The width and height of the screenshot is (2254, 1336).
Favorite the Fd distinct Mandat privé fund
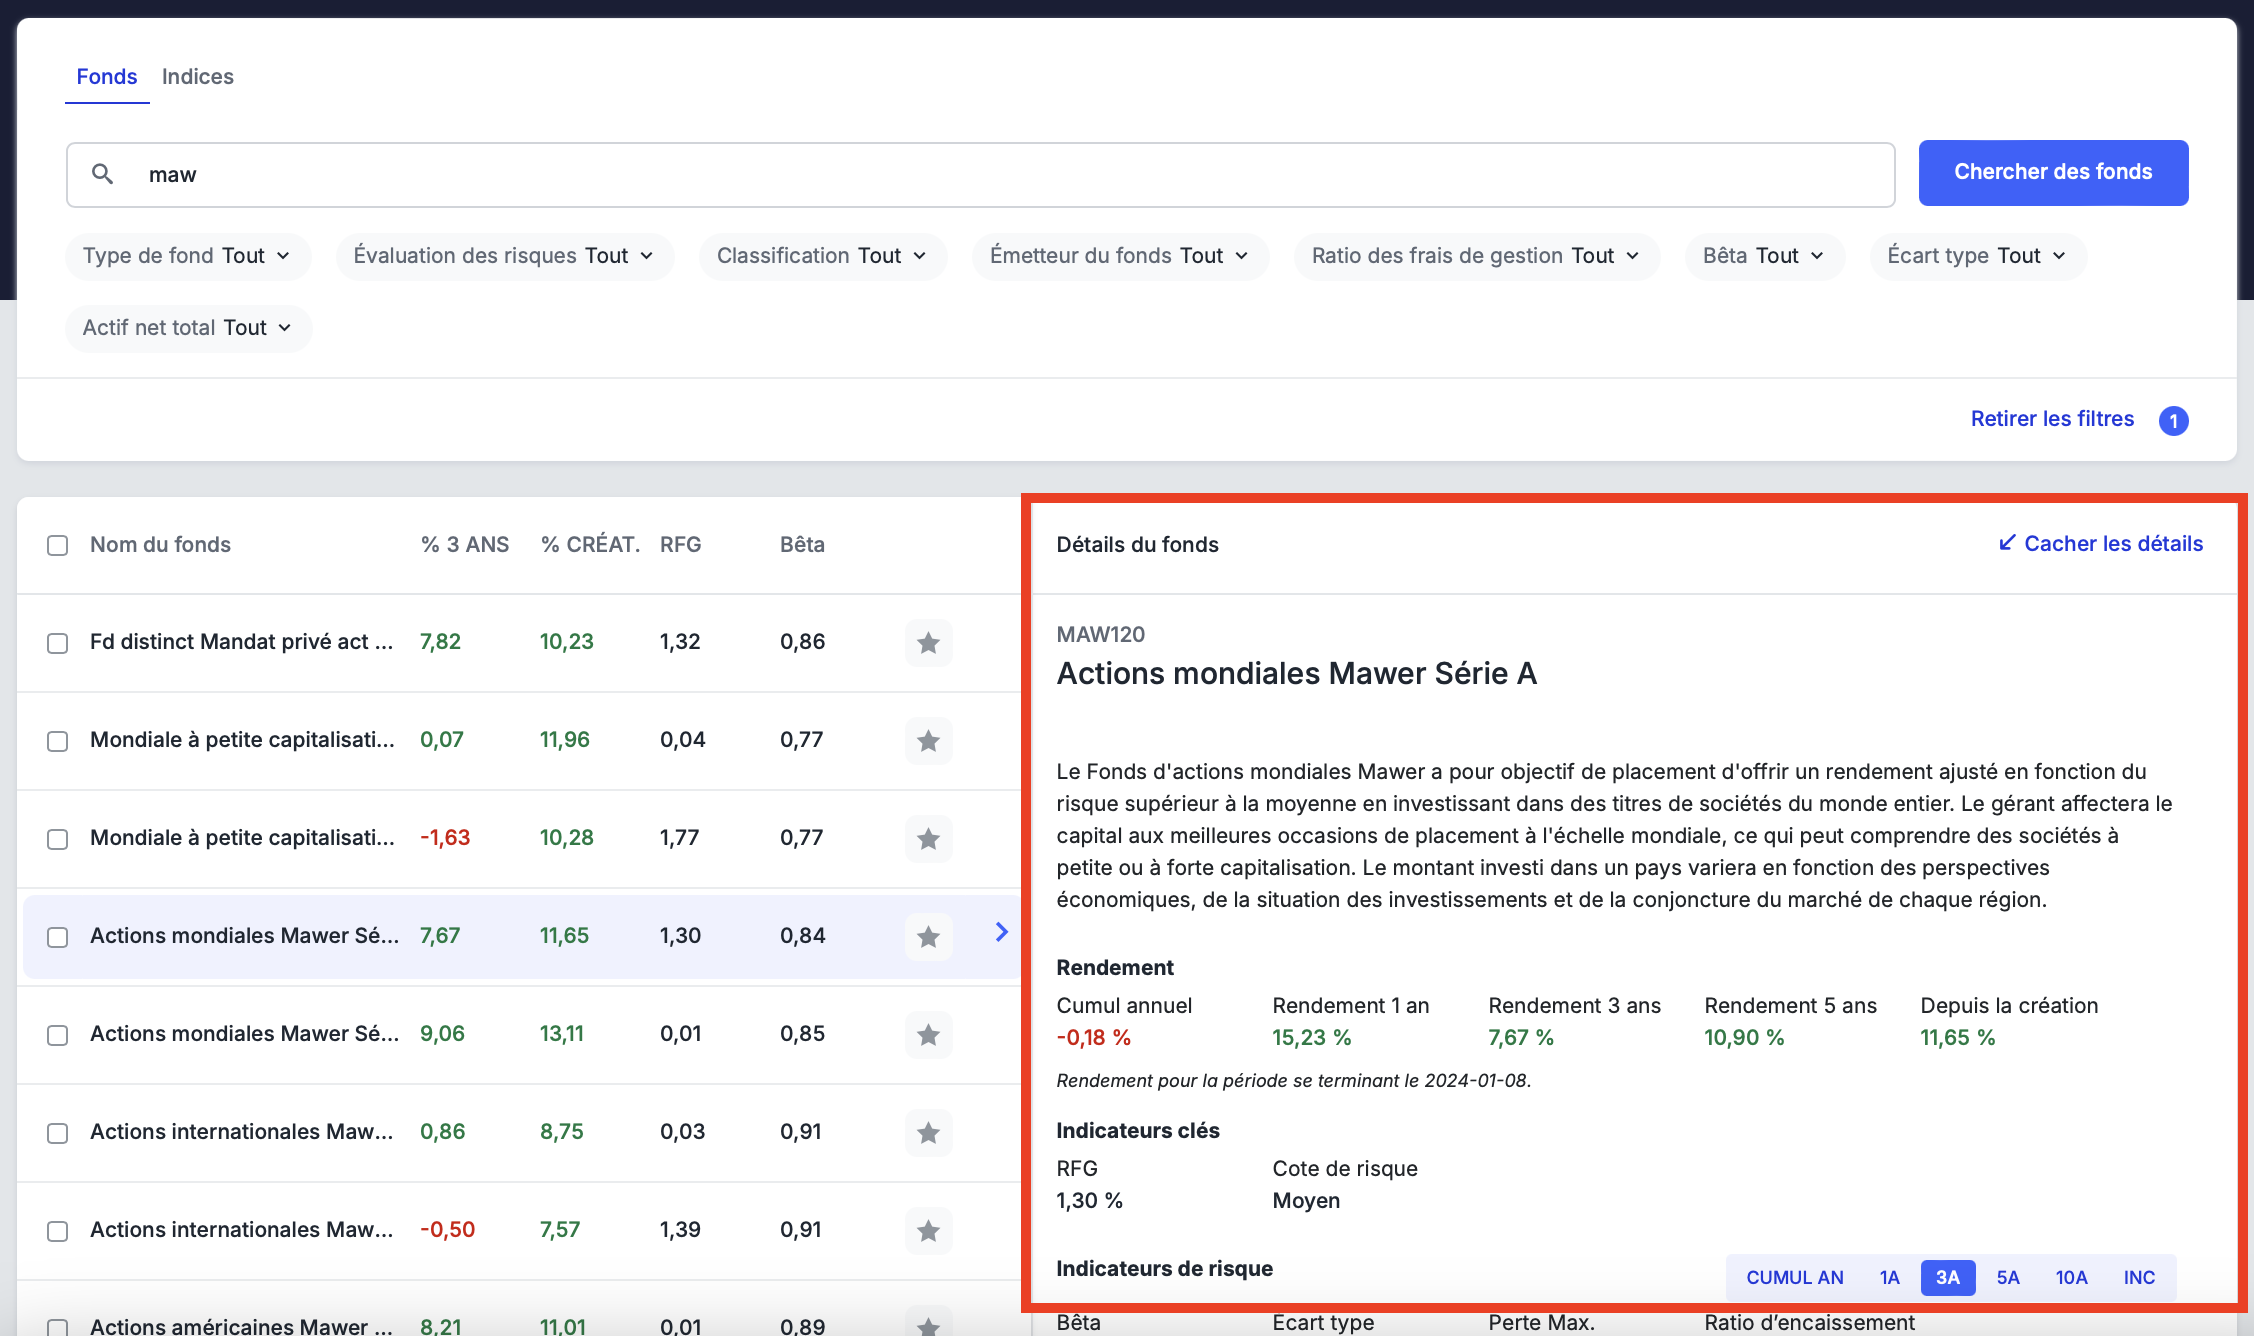pyautogui.click(x=928, y=642)
